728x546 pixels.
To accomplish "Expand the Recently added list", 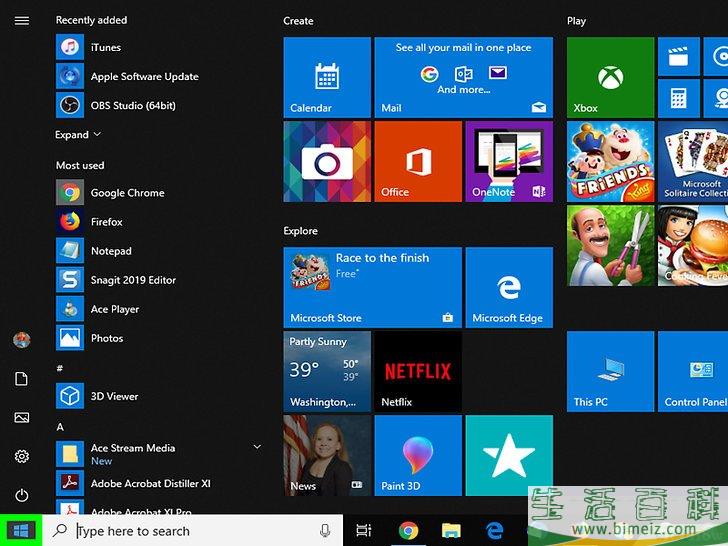I will click(78, 135).
